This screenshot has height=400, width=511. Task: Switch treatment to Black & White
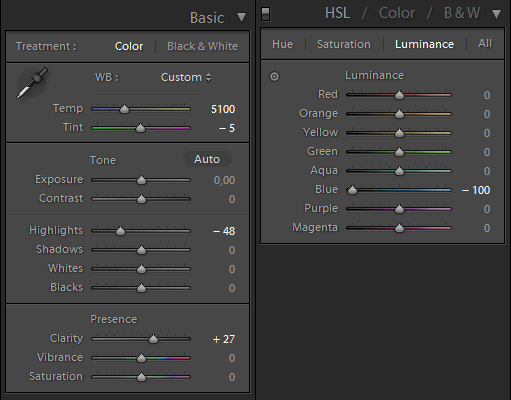click(202, 46)
